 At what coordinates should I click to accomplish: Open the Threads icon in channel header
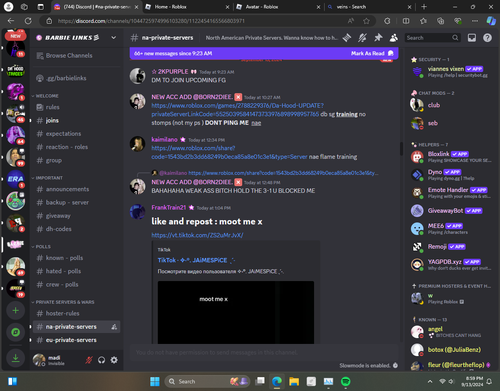point(347,38)
